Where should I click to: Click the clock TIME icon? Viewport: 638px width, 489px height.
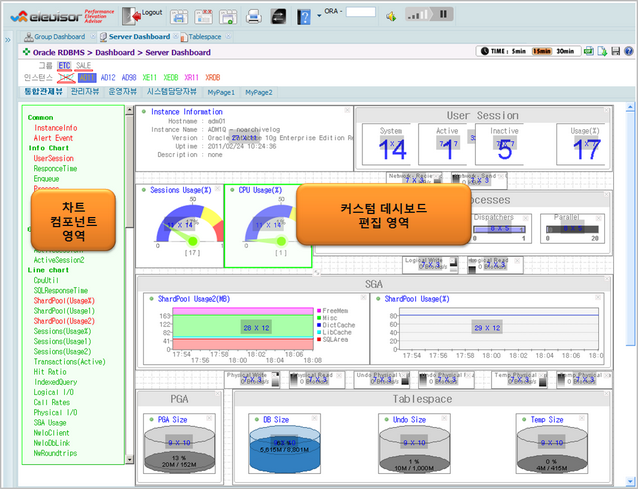[486, 50]
